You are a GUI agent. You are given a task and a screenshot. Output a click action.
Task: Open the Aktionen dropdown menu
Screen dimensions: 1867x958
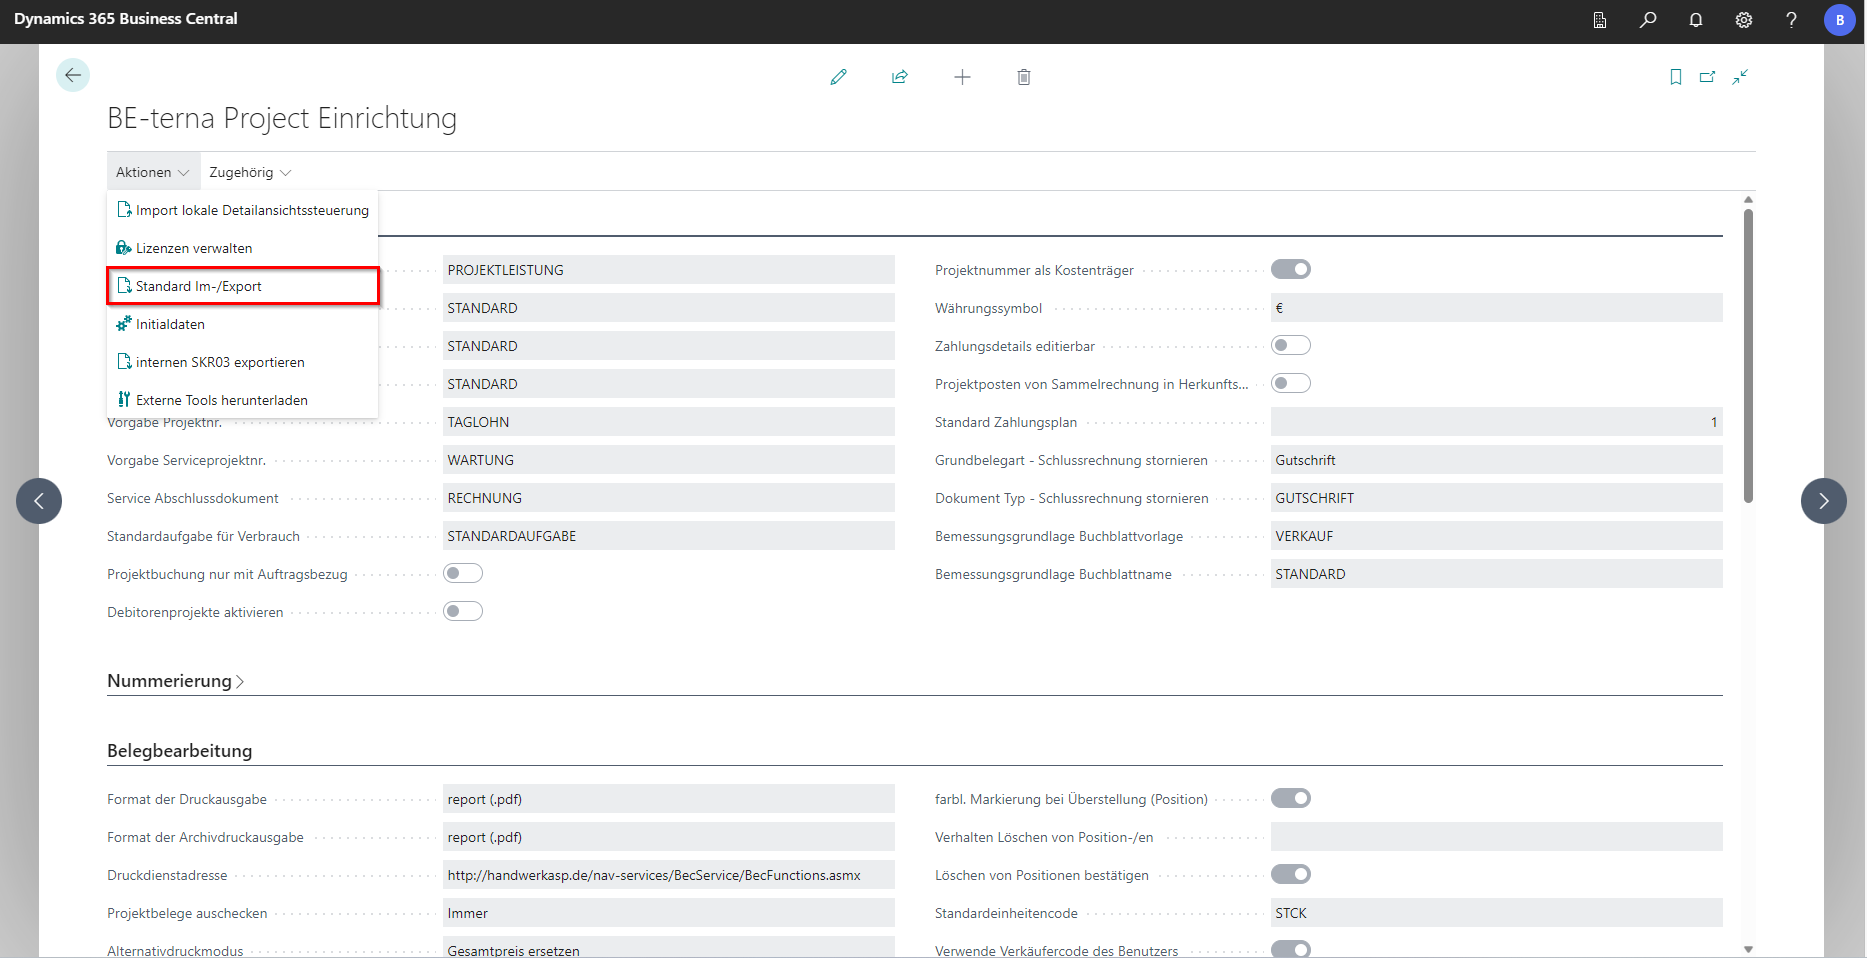click(x=153, y=172)
